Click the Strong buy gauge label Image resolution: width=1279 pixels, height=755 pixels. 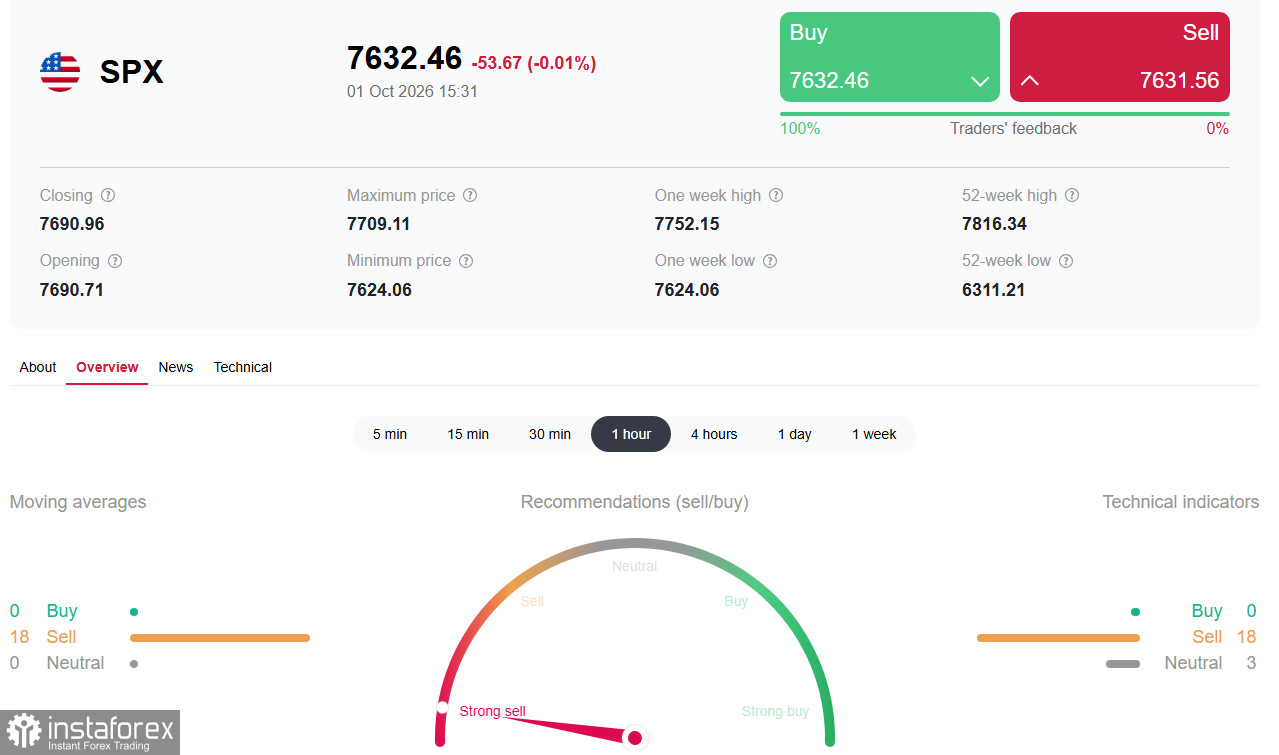click(775, 711)
